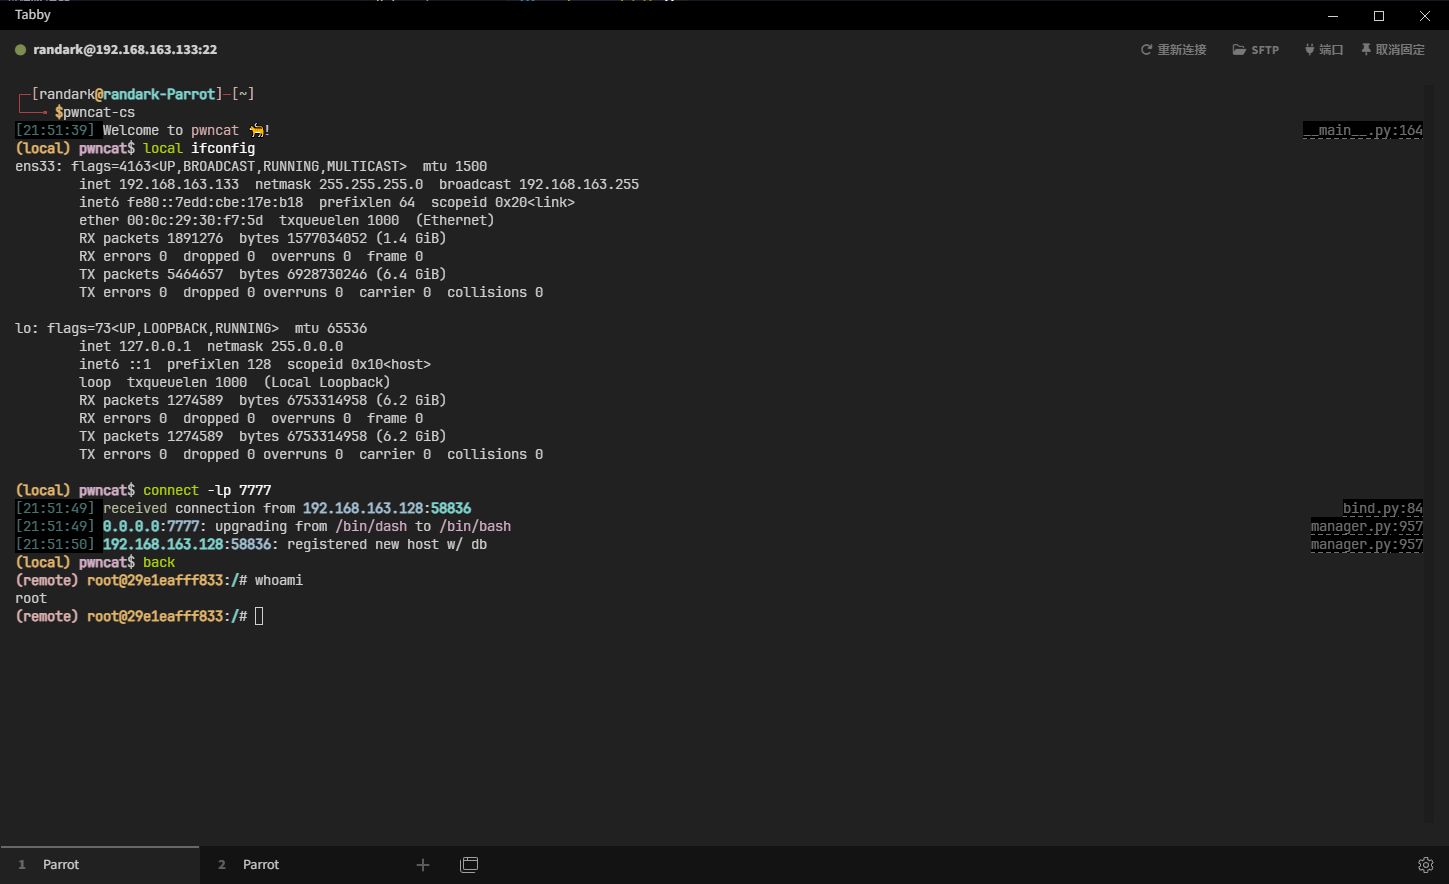Close the Tabby window
1449x884 pixels.
[x=1425, y=15]
